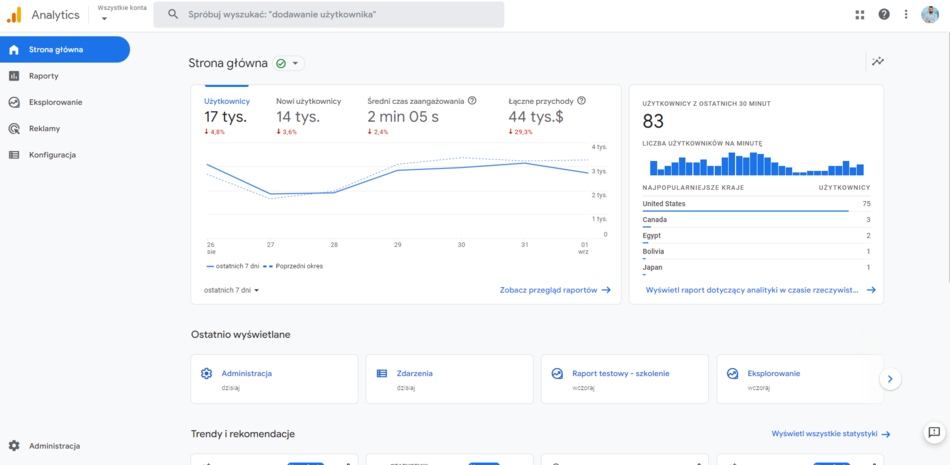This screenshot has width=950, height=465.
Task: Go to Eksplorowanie in the sidebar
Action: [x=55, y=102]
